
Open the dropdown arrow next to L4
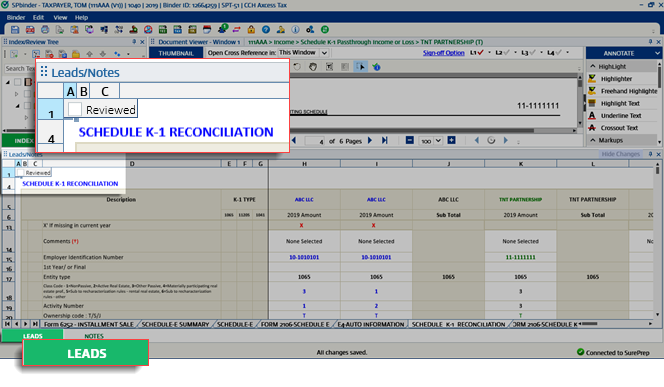point(567,53)
